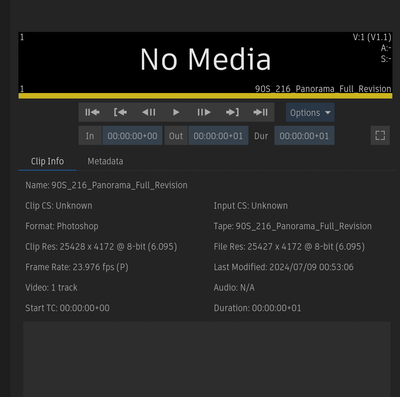Click the Last Modified date entry
The height and width of the screenshot is (397, 400).
(284, 267)
